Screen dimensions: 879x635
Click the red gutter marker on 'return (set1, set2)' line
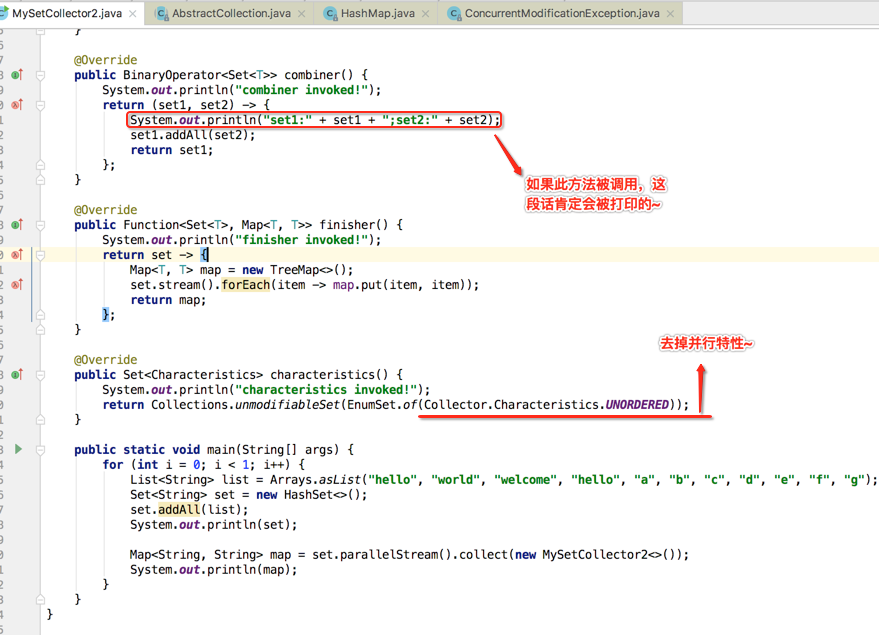(17, 105)
